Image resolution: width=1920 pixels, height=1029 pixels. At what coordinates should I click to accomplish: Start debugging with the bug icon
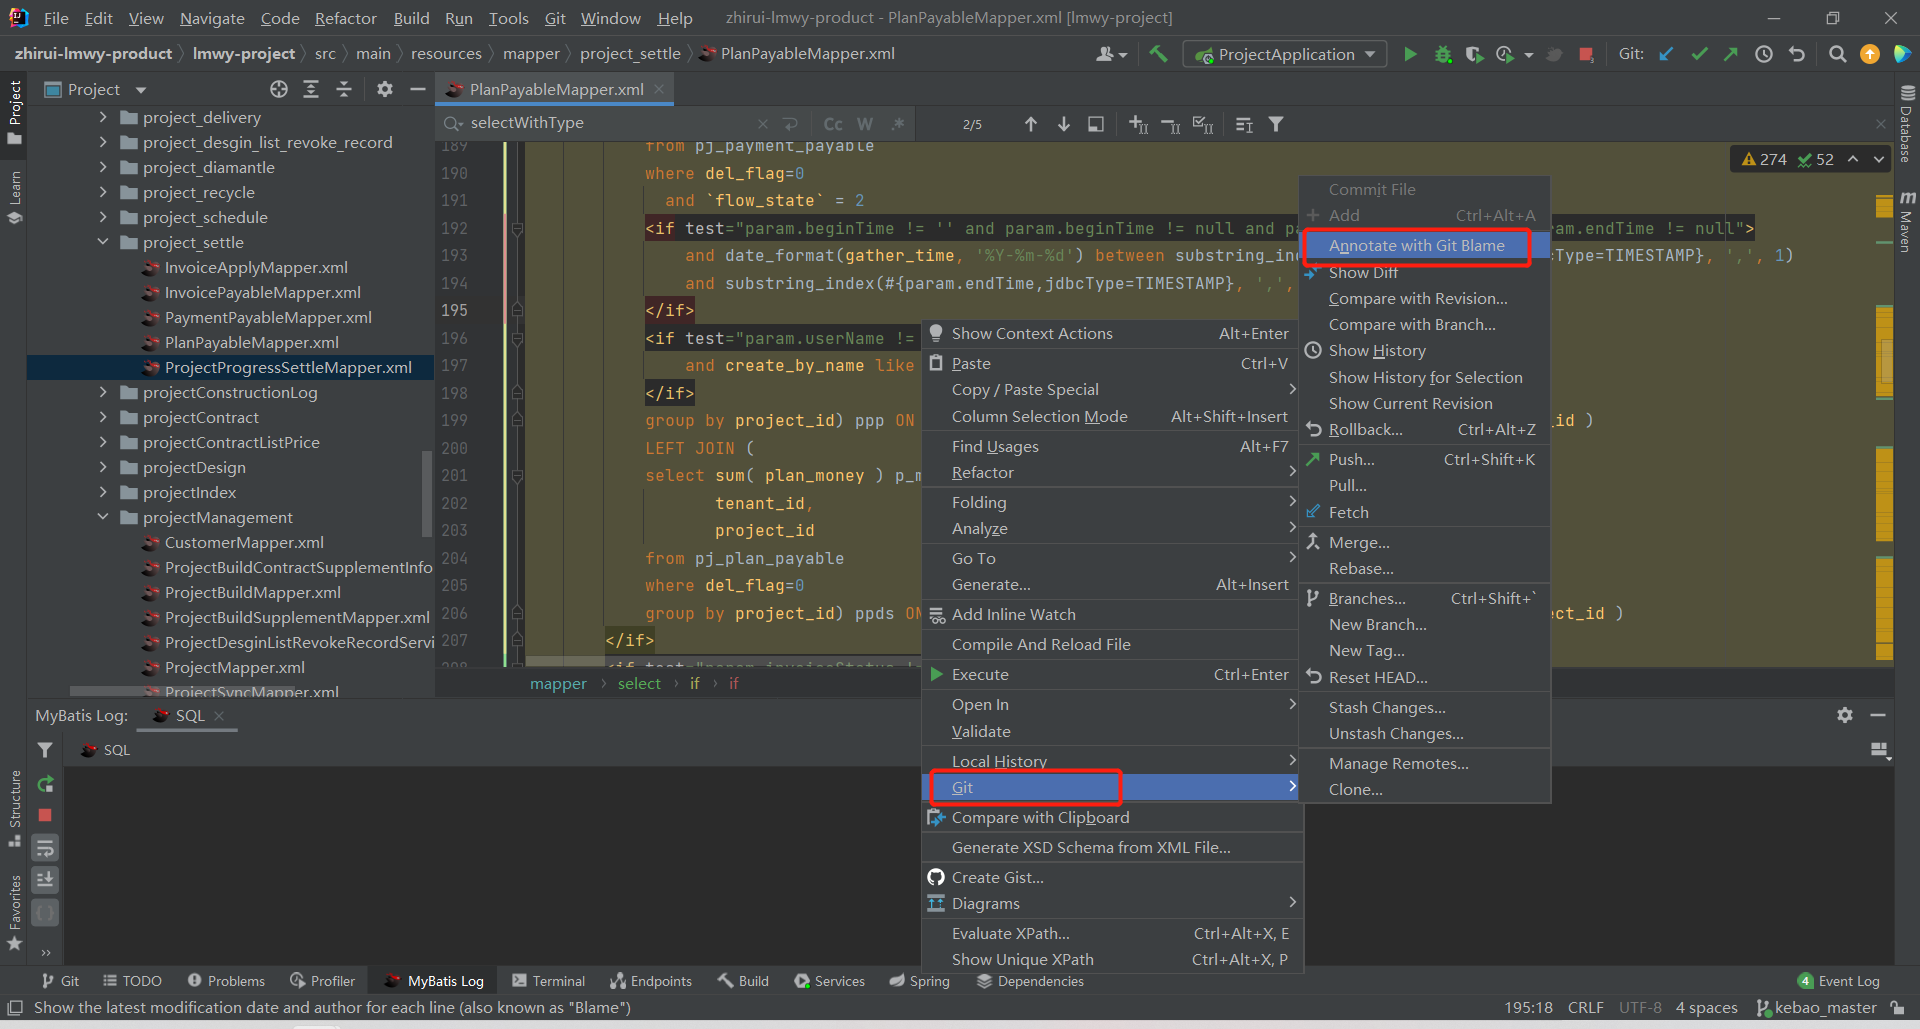[x=1443, y=54]
